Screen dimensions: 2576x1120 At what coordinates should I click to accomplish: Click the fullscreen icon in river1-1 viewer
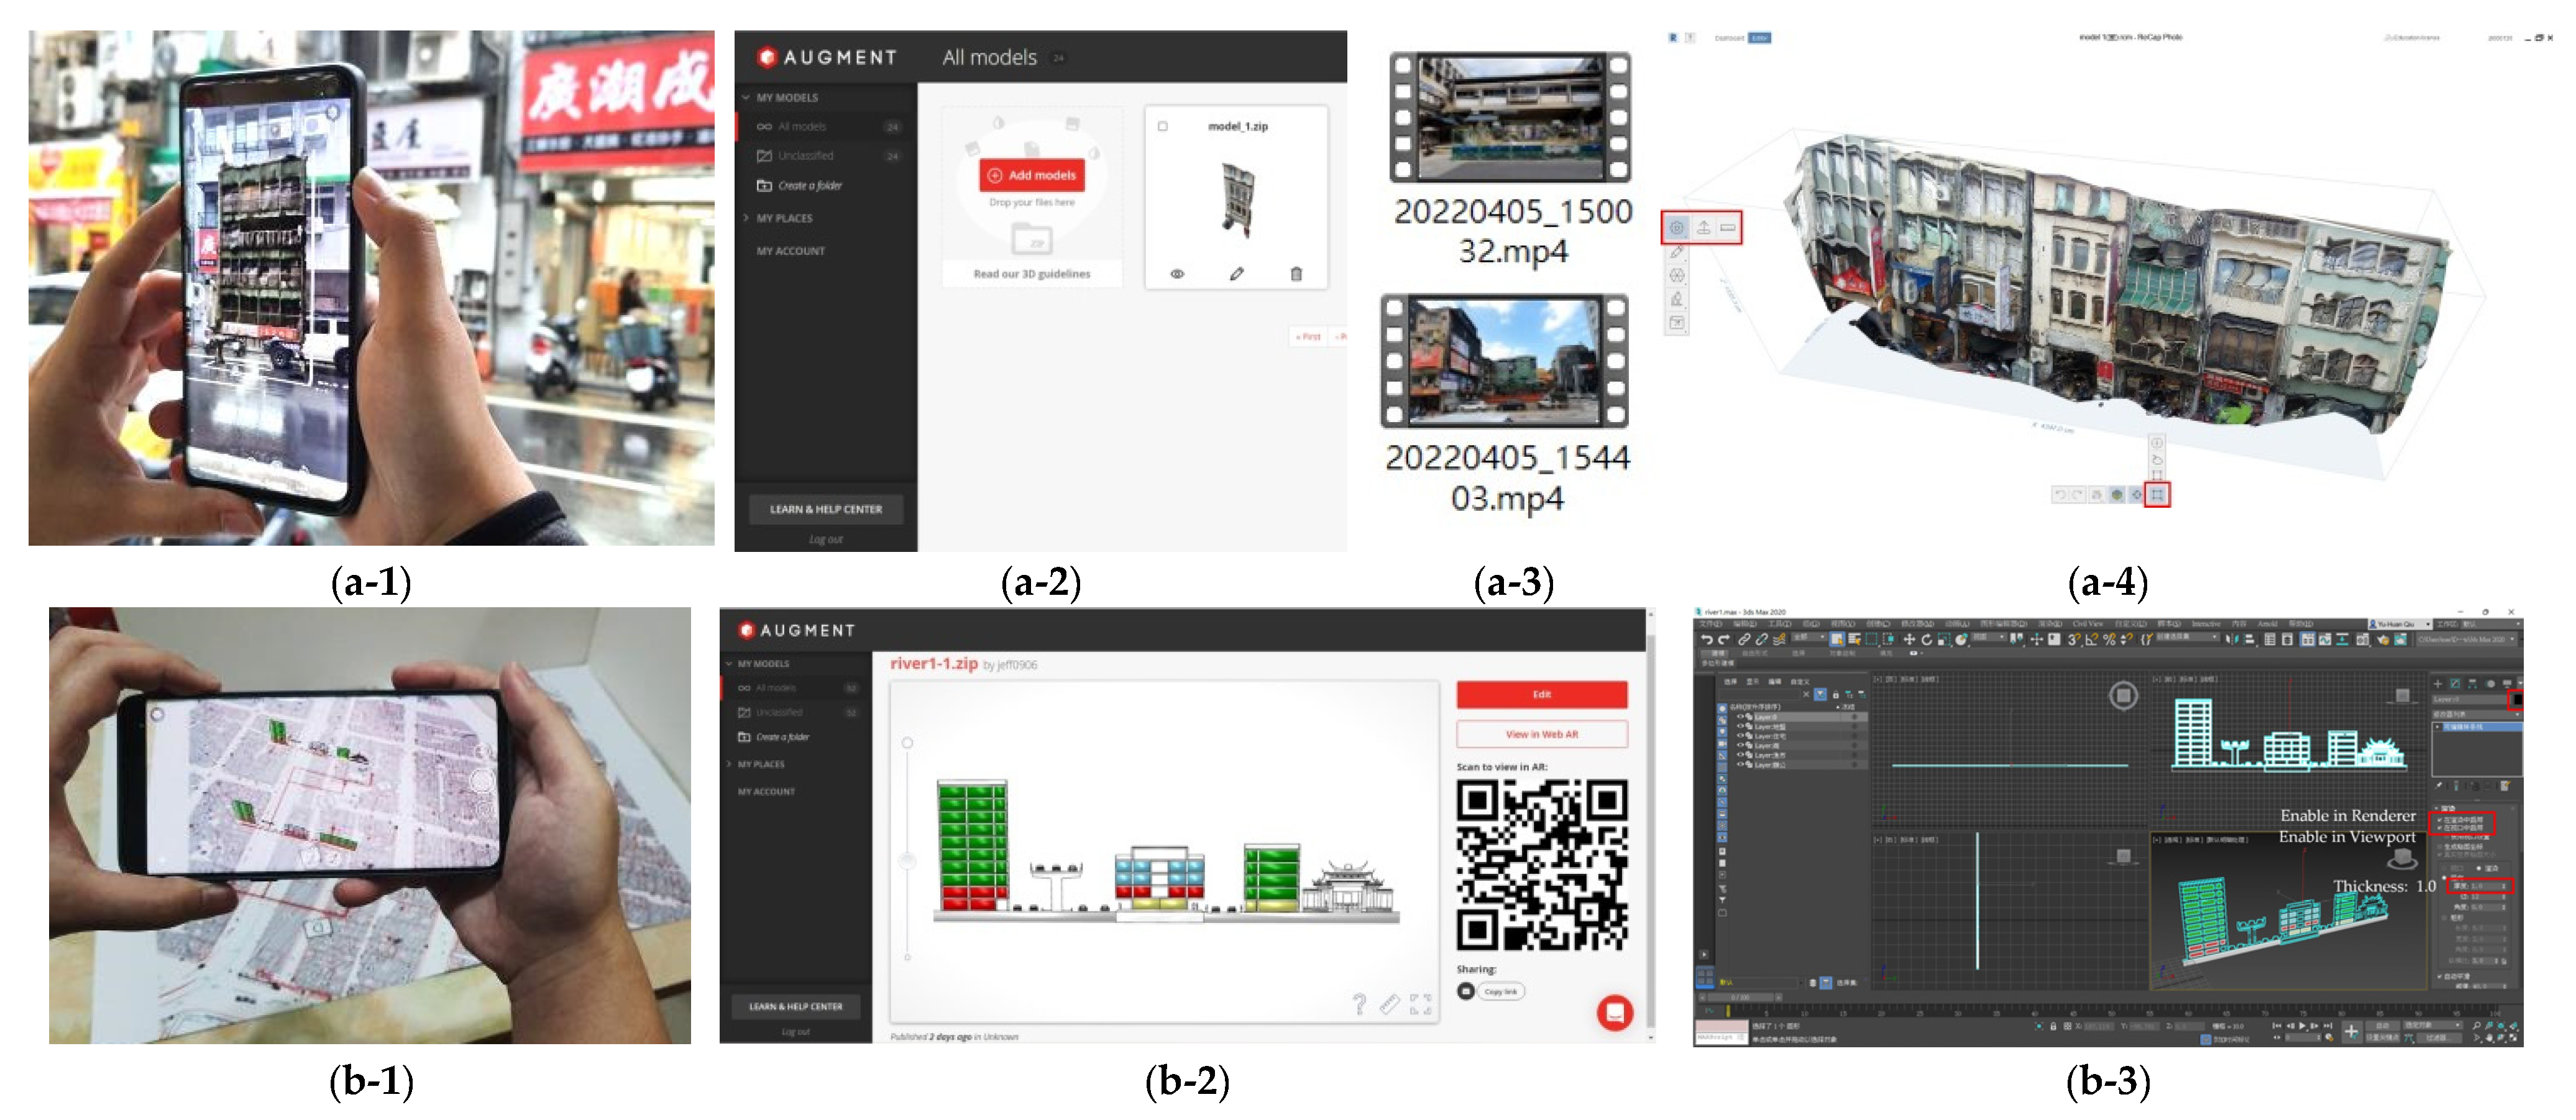(1420, 1004)
